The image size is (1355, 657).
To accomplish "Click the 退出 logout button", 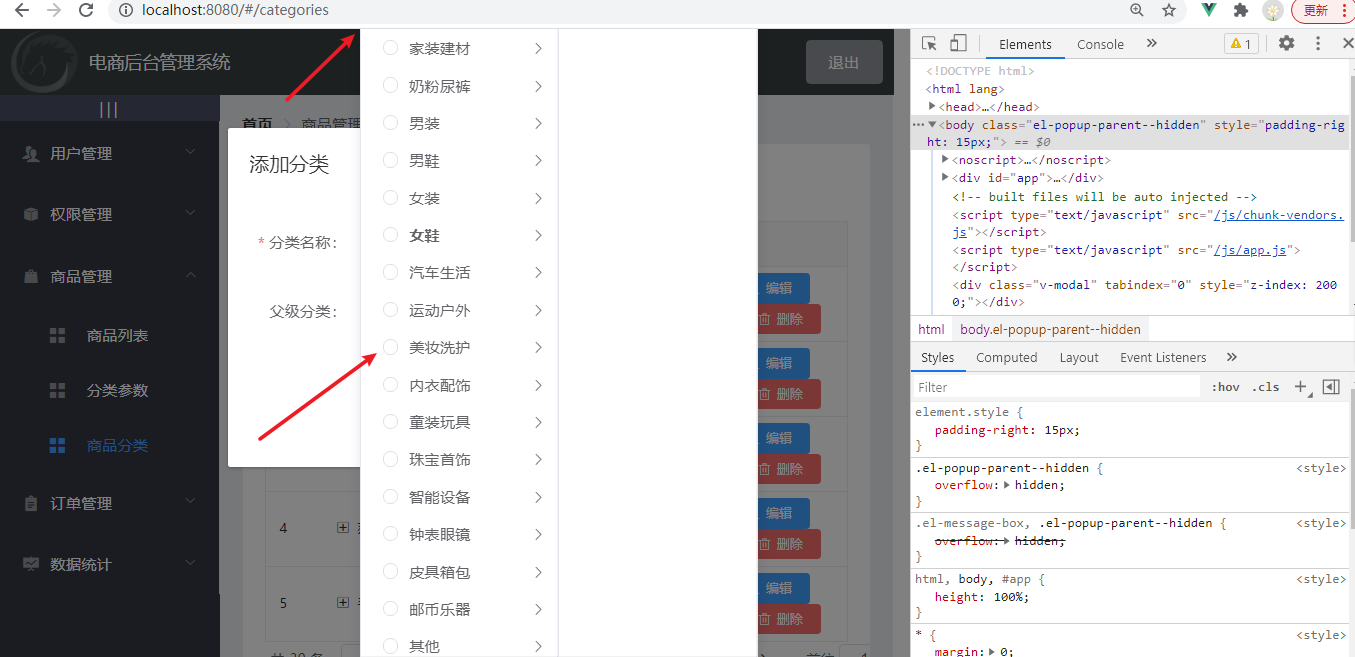I will coord(844,62).
